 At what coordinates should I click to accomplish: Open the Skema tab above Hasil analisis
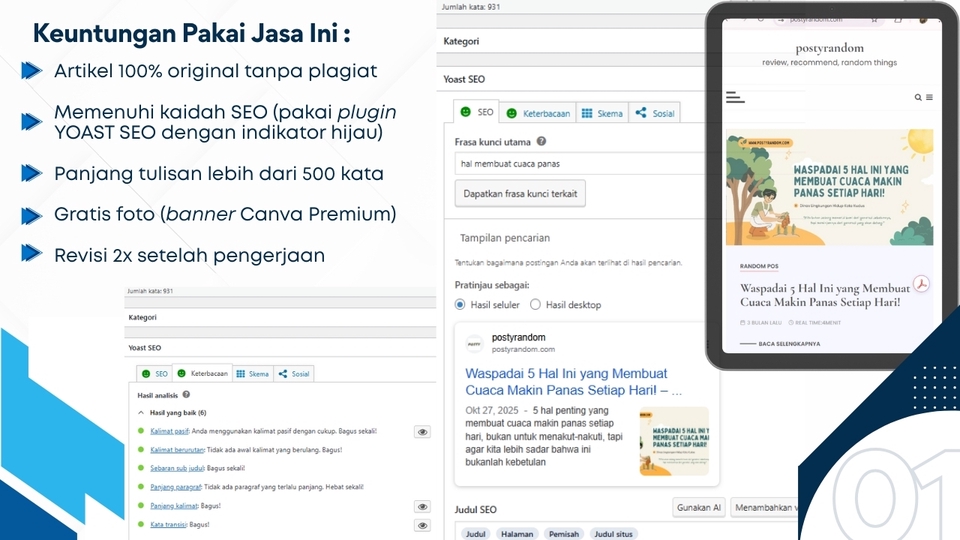click(252, 373)
